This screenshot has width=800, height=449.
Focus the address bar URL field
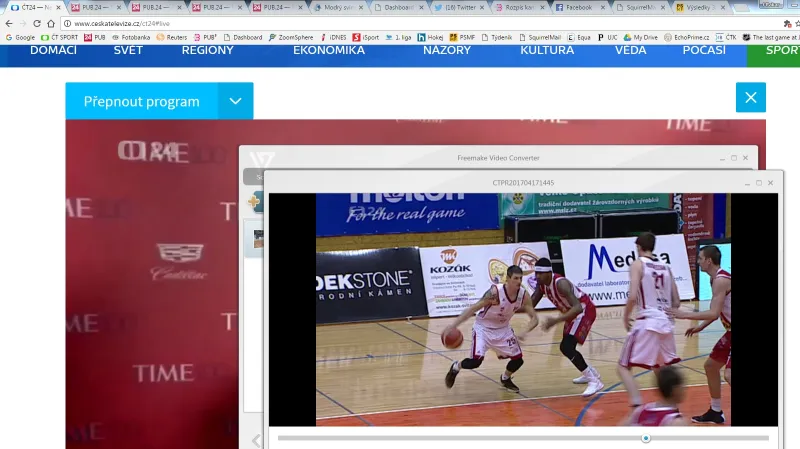click(x=418, y=23)
